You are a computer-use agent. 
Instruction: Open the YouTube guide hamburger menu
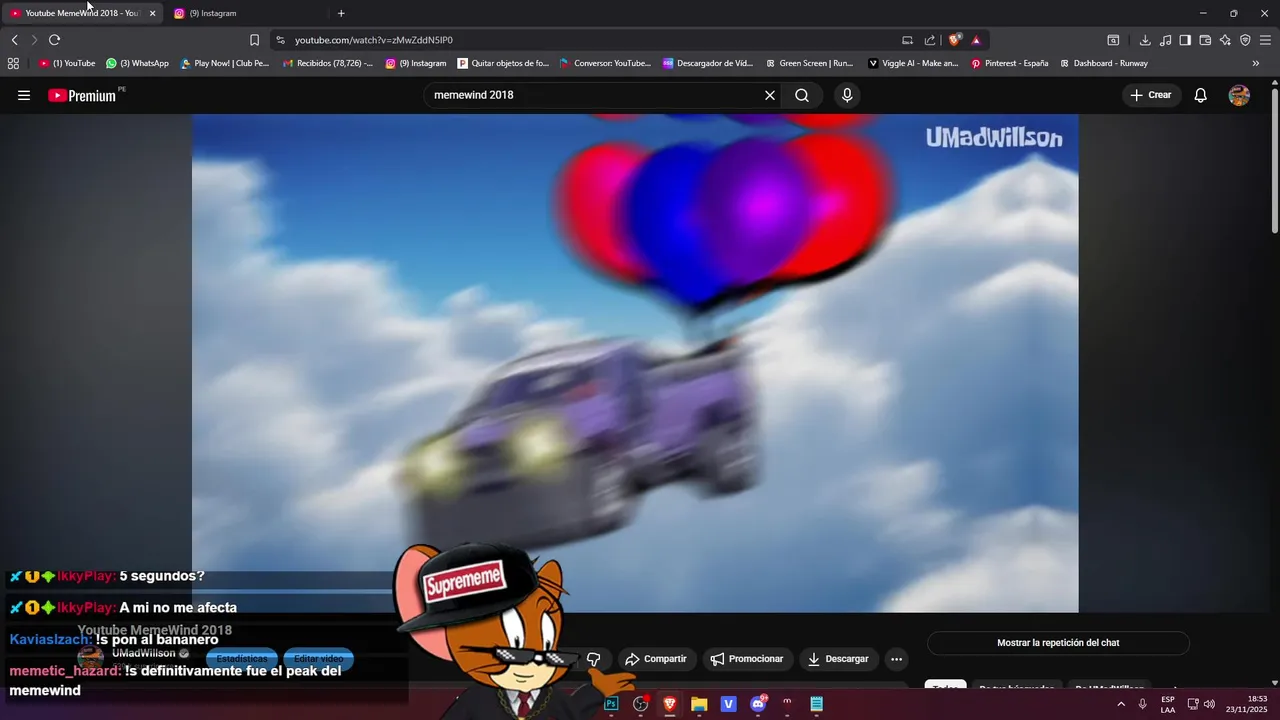point(24,95)
